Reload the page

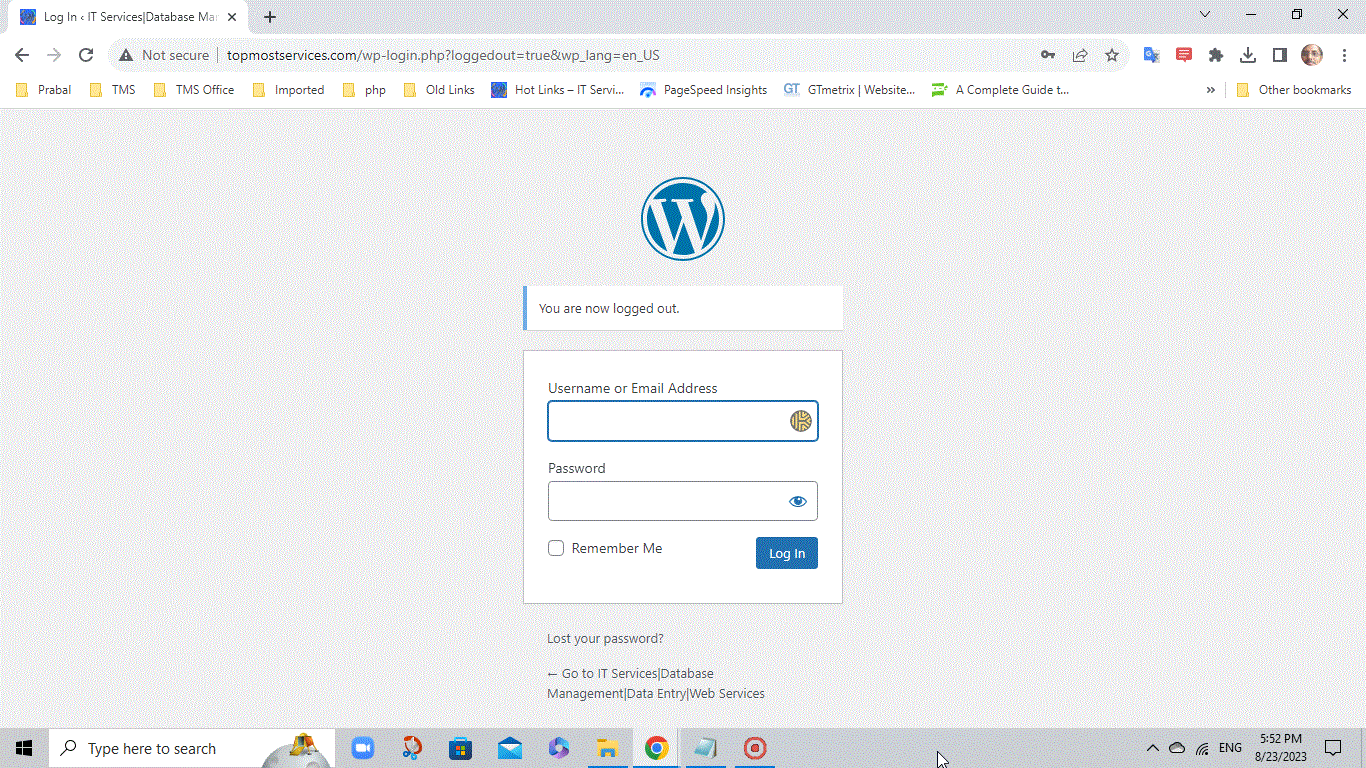pyautogui.click(x=86, y=55)
